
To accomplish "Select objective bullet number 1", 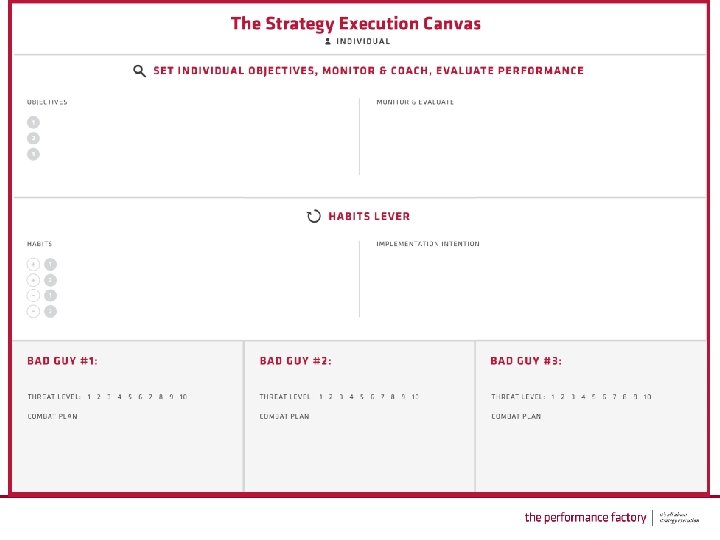I will coord(33,122).
